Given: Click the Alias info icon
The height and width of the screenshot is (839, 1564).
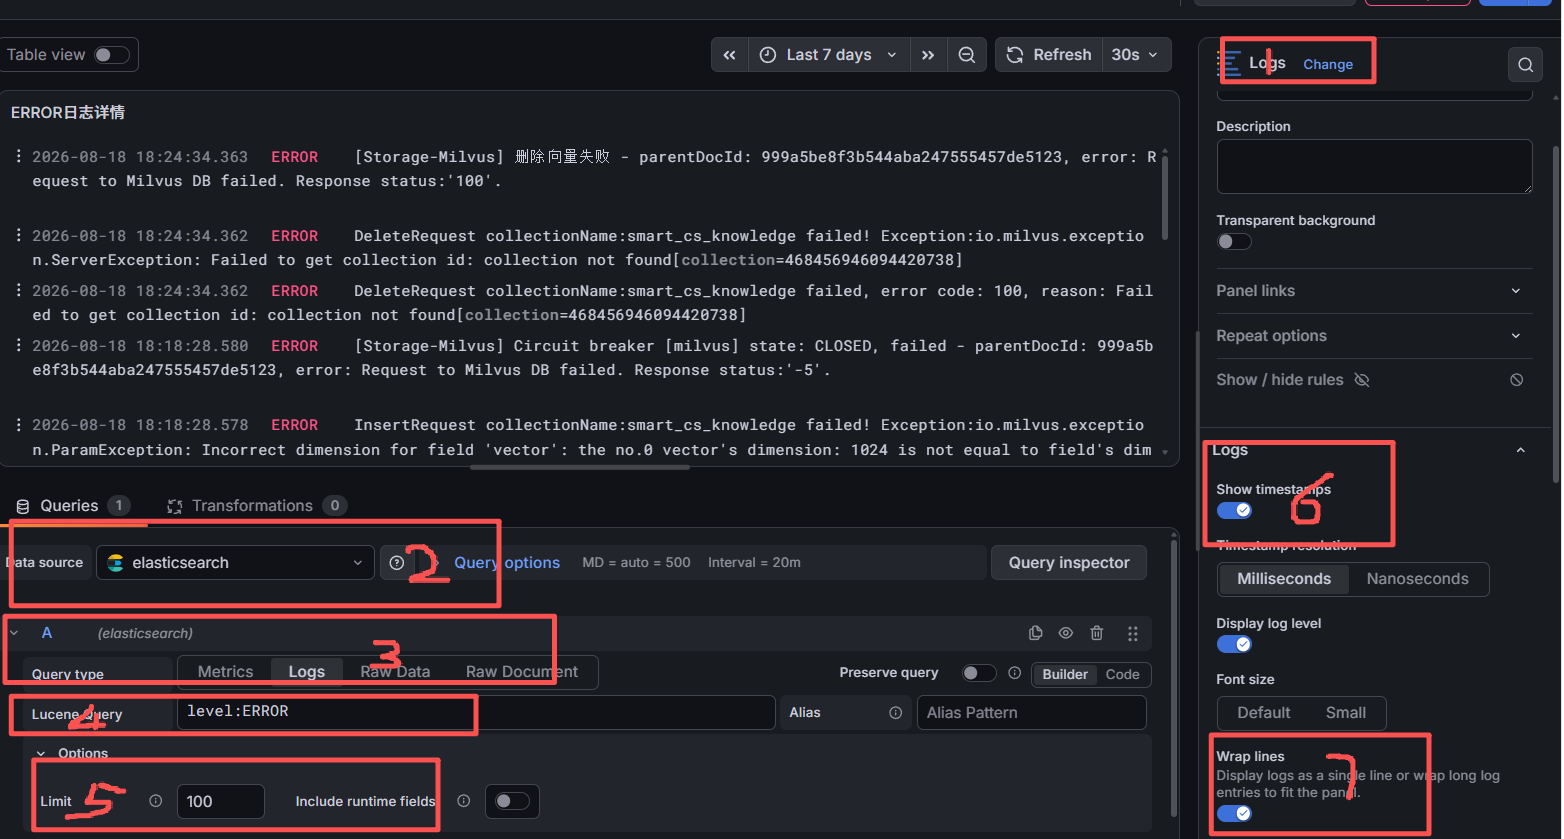Looking at the screenshot, I should [x=895, y=713].
